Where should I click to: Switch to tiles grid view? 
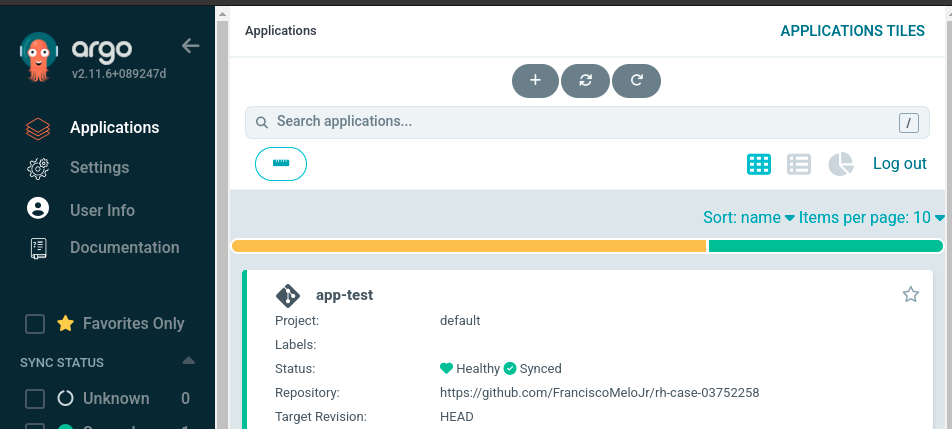tap(759, 164)
